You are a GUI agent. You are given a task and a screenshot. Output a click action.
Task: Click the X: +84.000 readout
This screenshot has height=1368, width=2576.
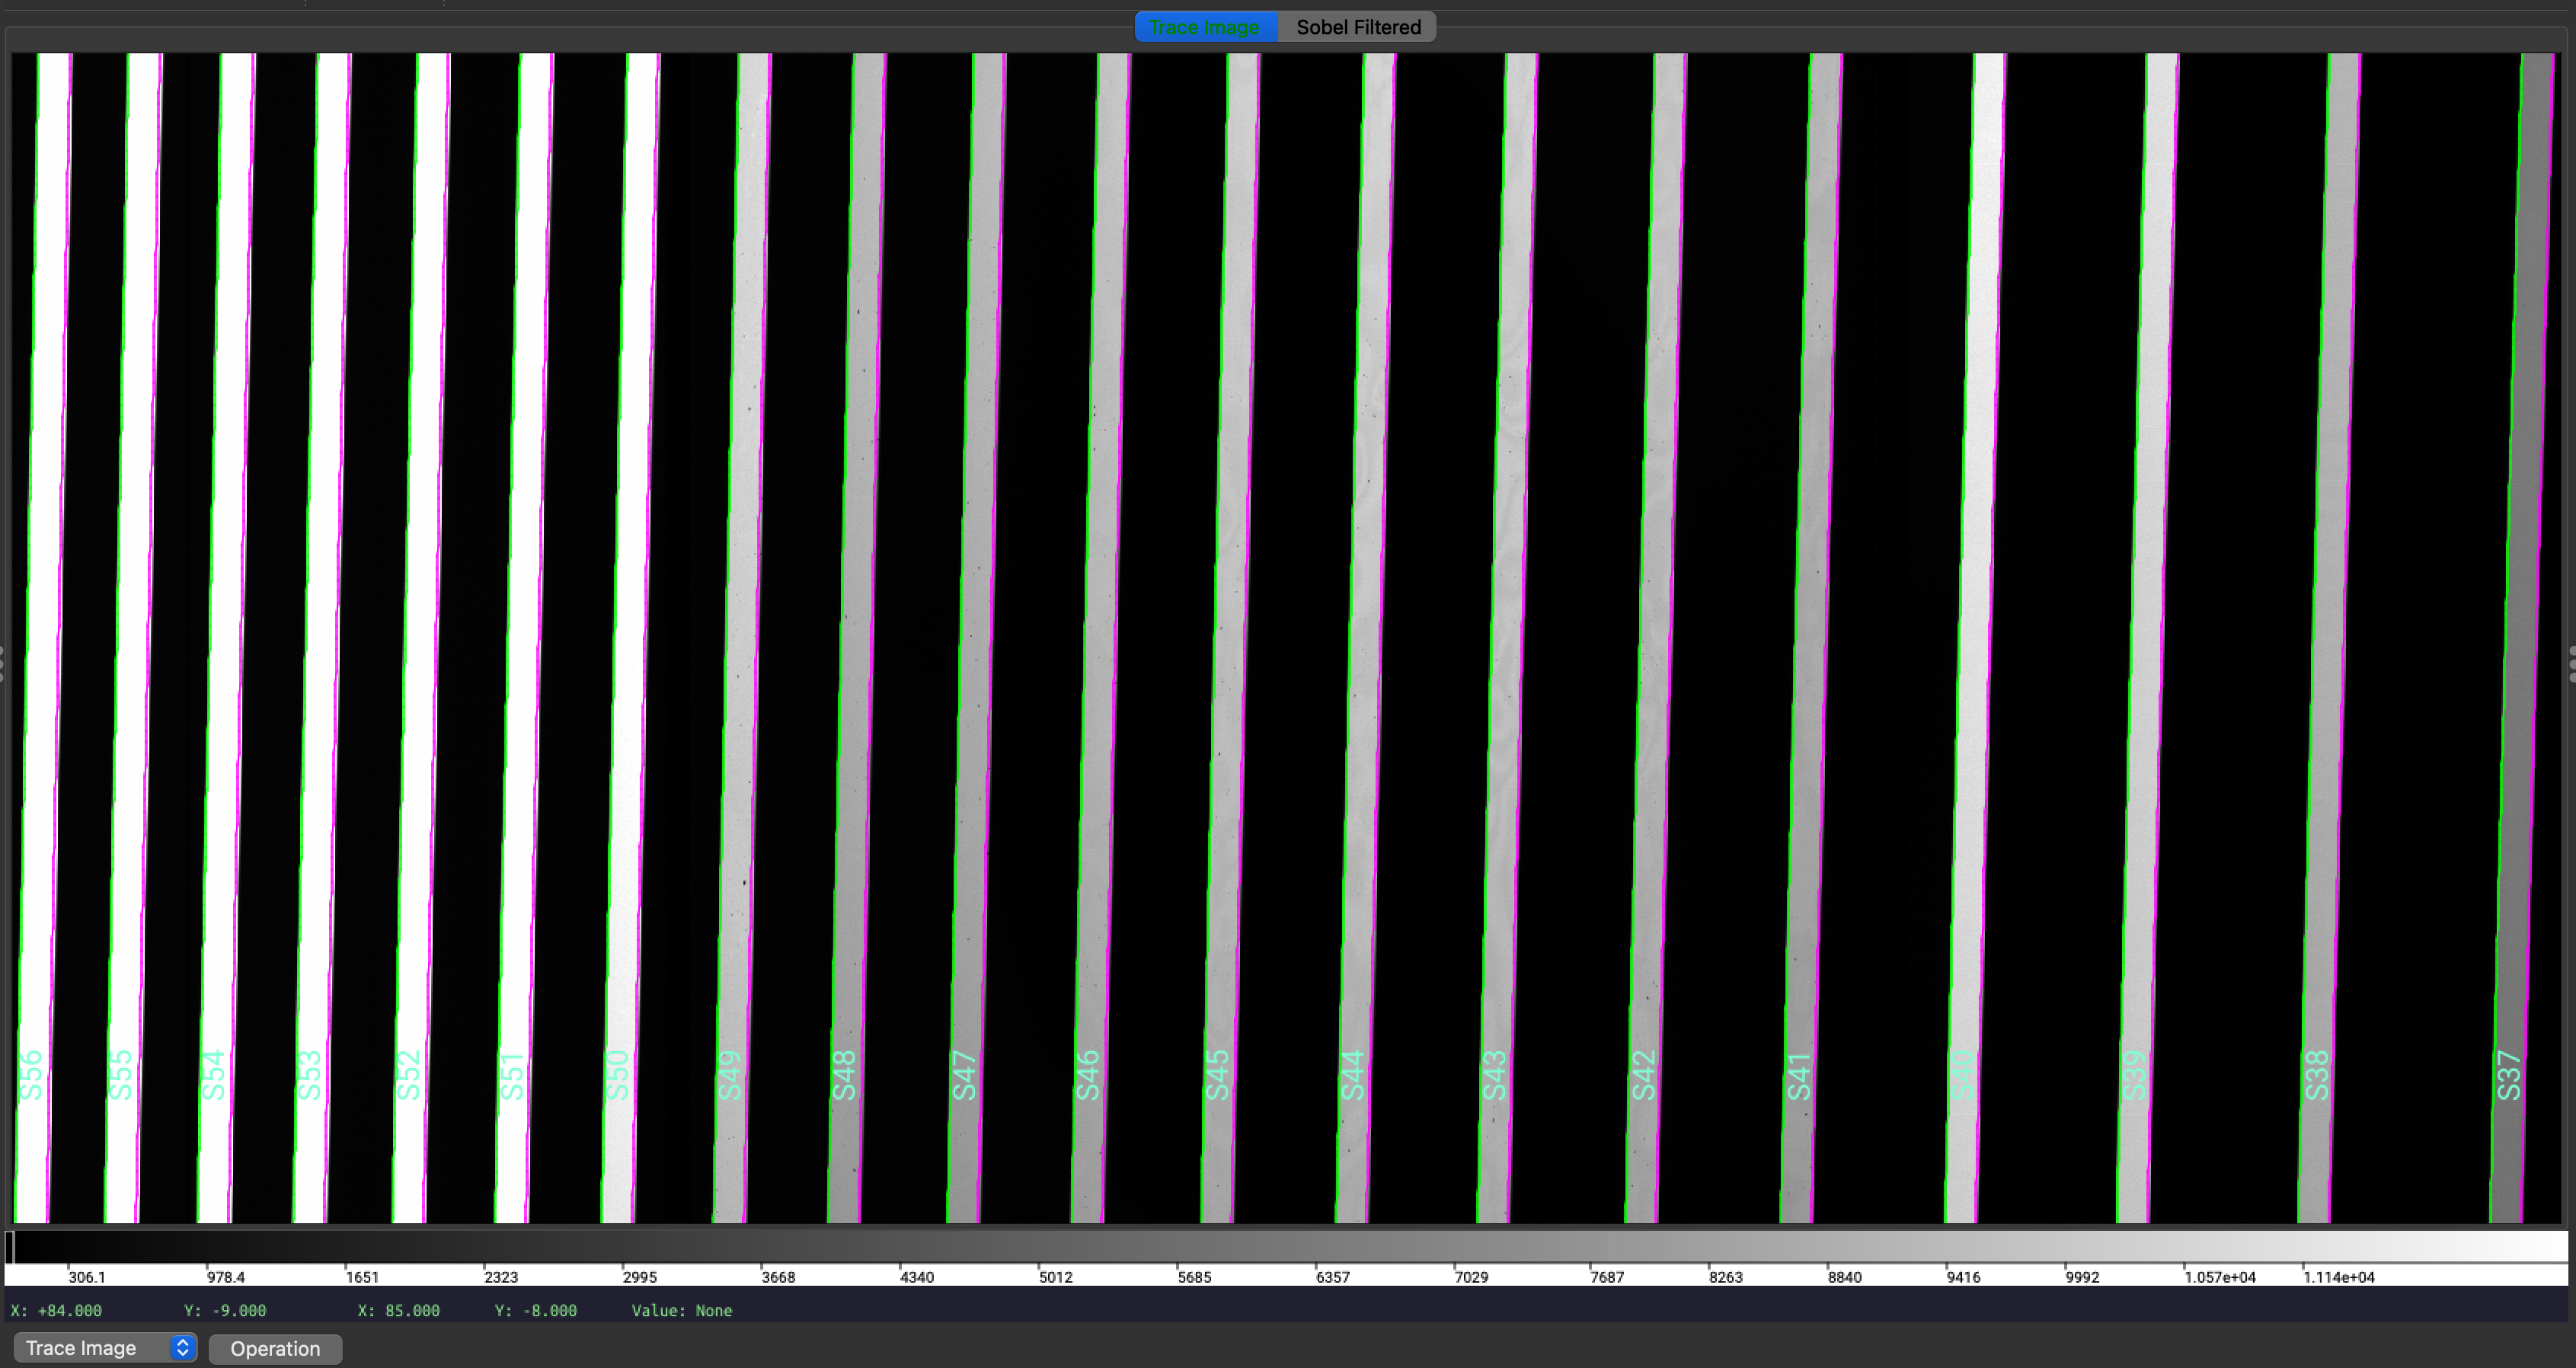pyautogui.click(x=56, y=1310)
